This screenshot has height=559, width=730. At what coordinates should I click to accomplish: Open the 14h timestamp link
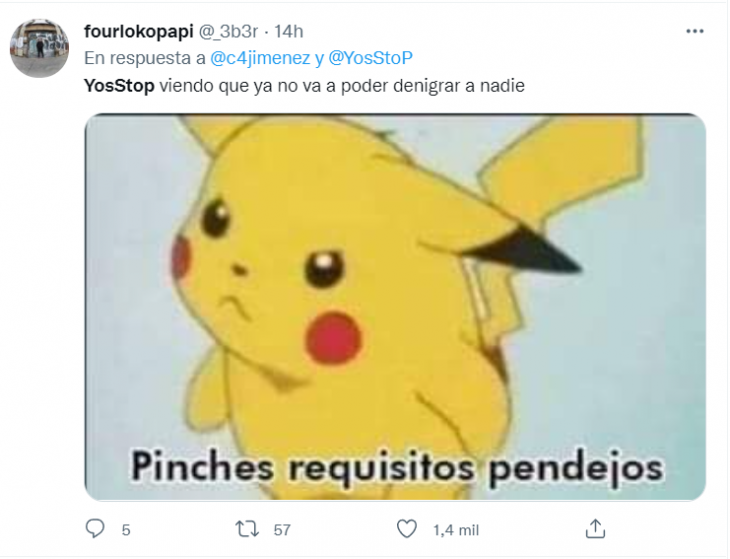289,31
